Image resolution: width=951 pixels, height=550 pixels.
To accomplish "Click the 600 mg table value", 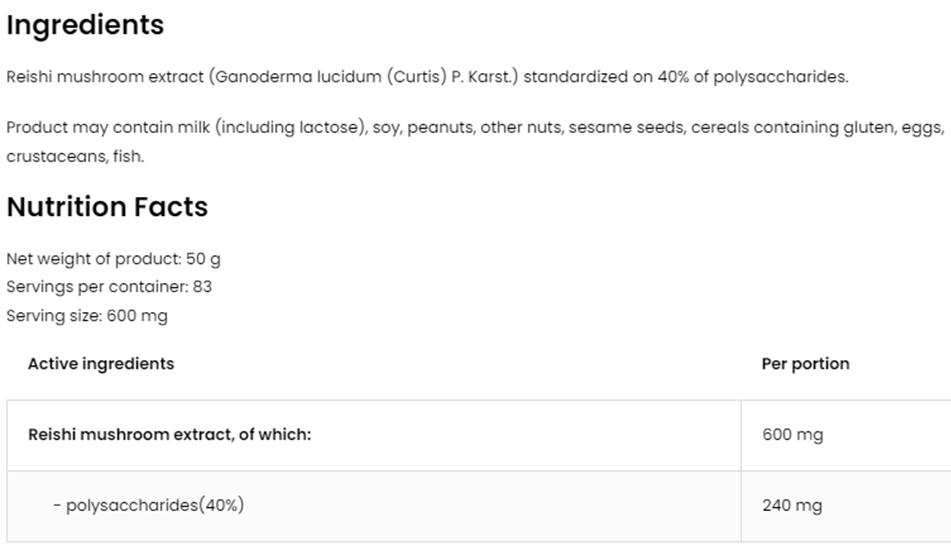I will pos(792,435).
